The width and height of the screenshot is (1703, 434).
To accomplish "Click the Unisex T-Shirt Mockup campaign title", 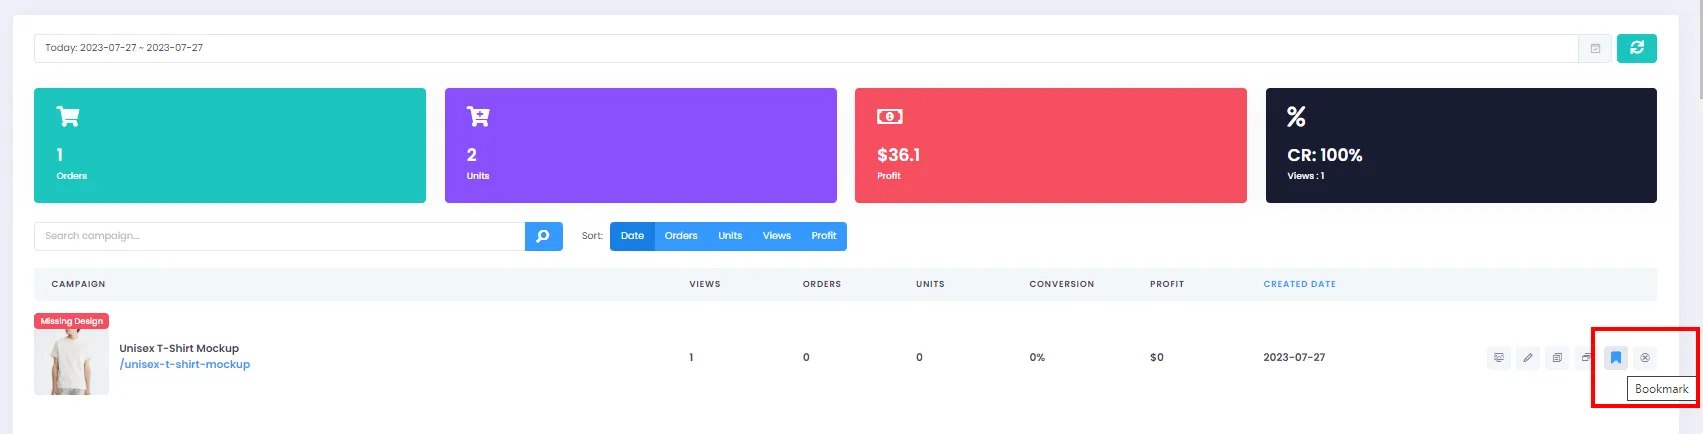I will click(x=179, y=348).
